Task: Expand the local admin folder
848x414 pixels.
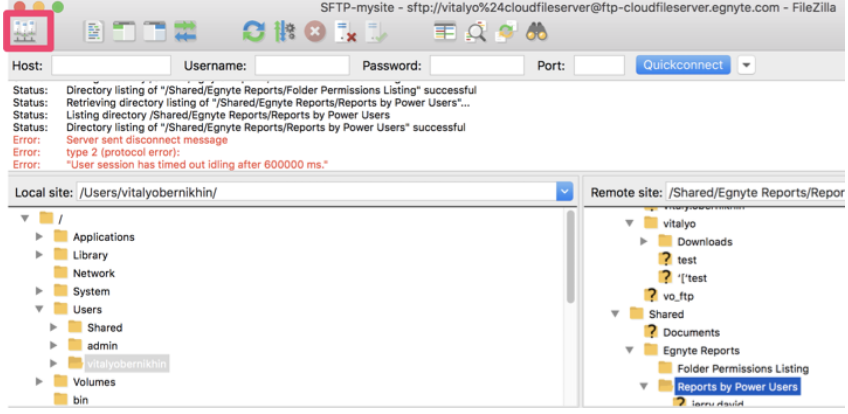Action: pyautogui.click(x=53, y=345)
